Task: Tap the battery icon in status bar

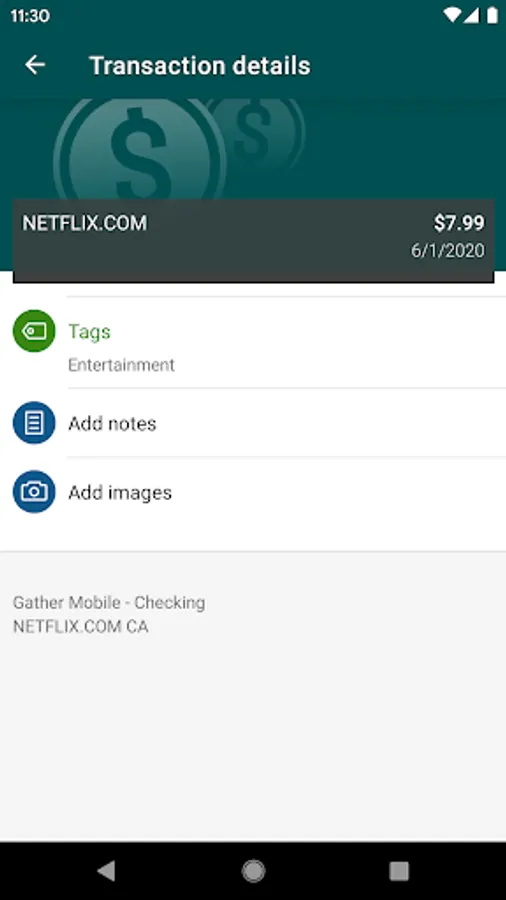Action: tap(492, 15)
